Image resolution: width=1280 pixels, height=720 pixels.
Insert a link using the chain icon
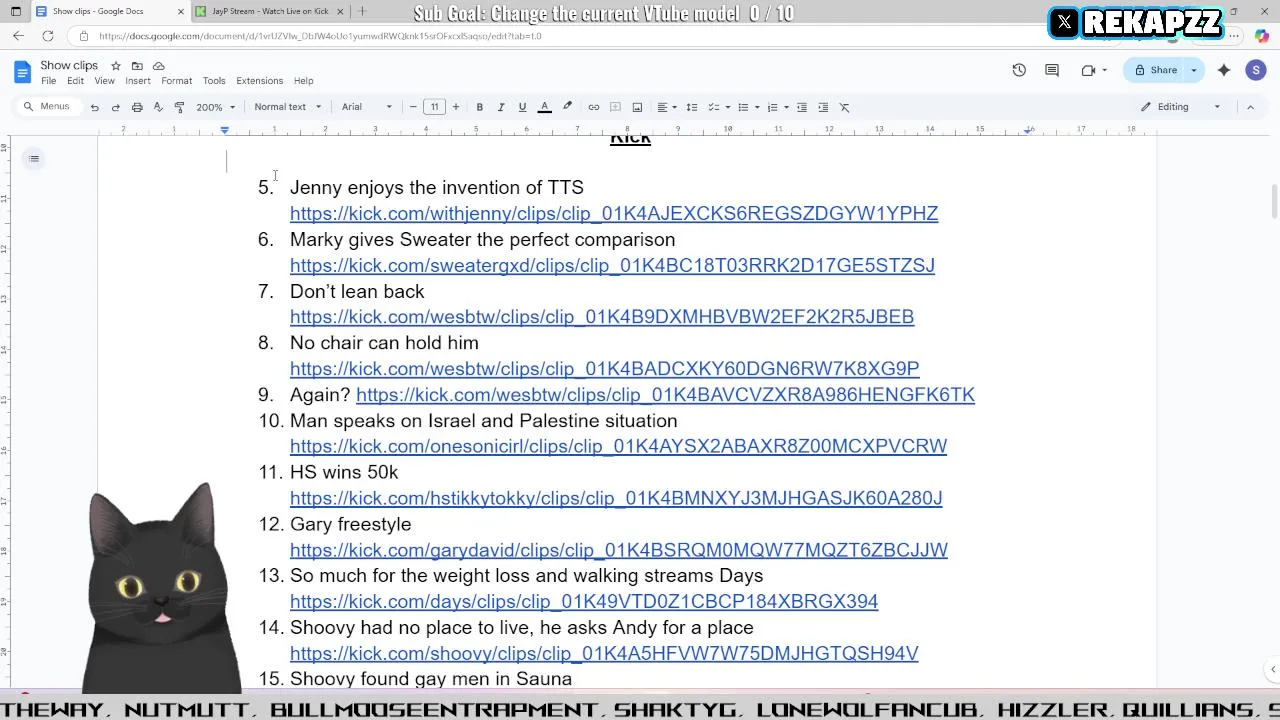(x=594, y=107)
